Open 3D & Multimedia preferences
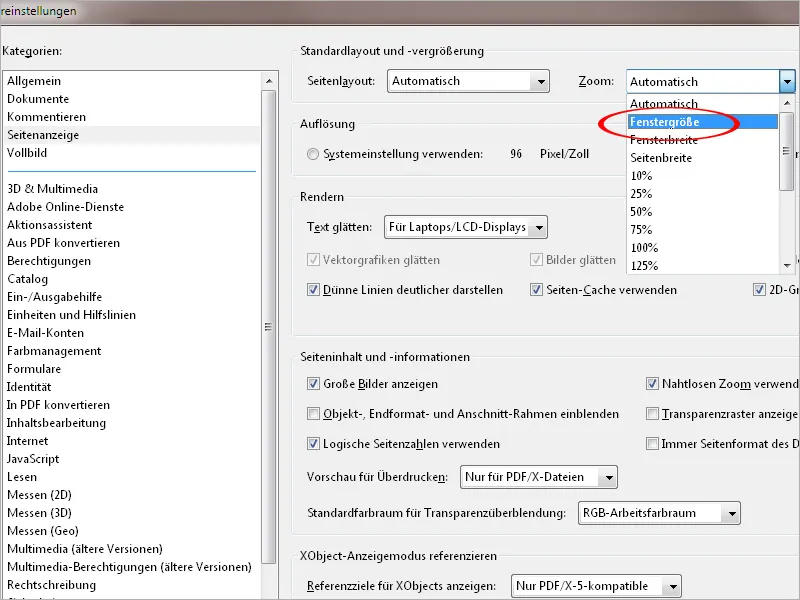This screenshot has height=600, width=800. [53, 189]
